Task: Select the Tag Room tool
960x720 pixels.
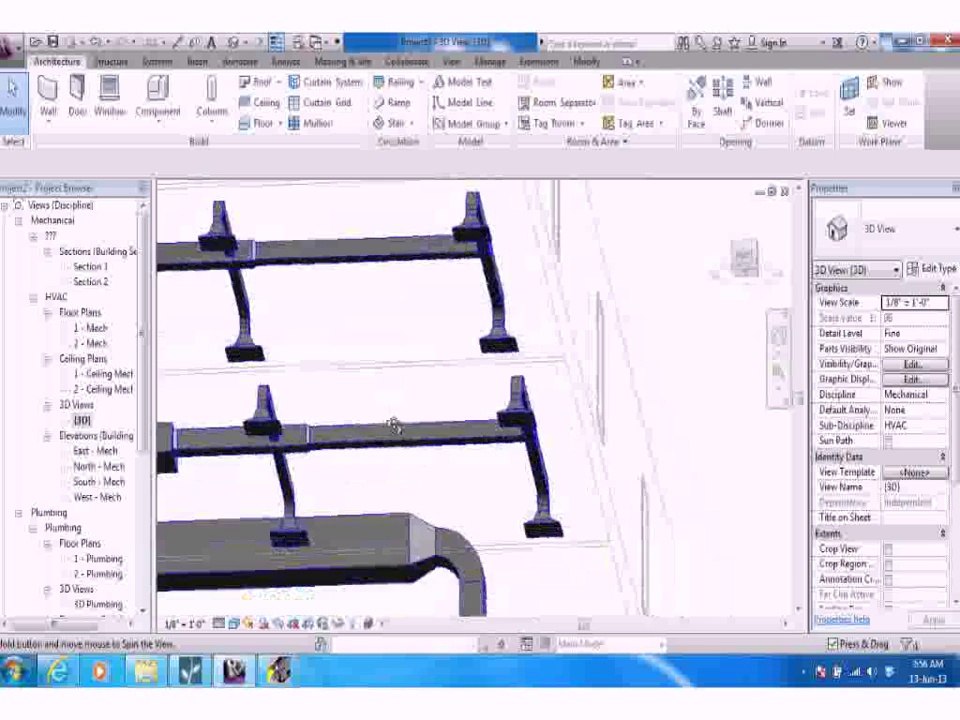Action: (551, 124)
